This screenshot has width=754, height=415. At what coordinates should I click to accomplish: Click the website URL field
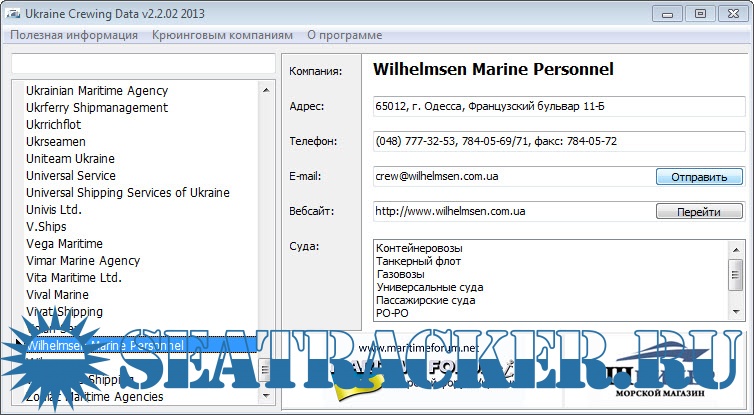coord(512,212)
